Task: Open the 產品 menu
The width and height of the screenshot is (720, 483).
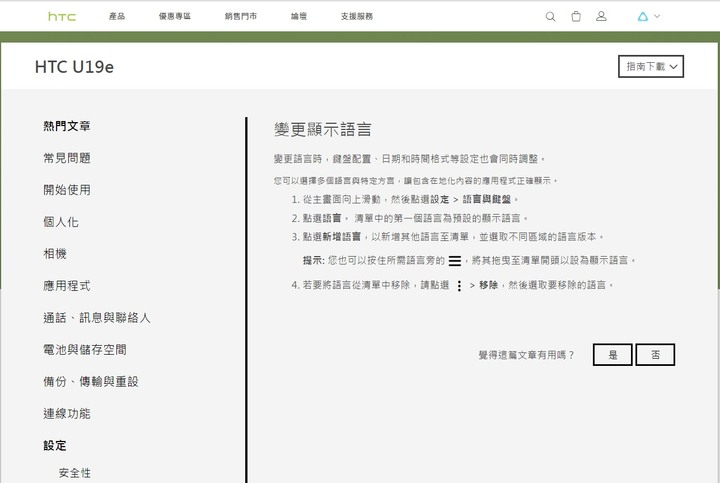Action: [117, 16]
